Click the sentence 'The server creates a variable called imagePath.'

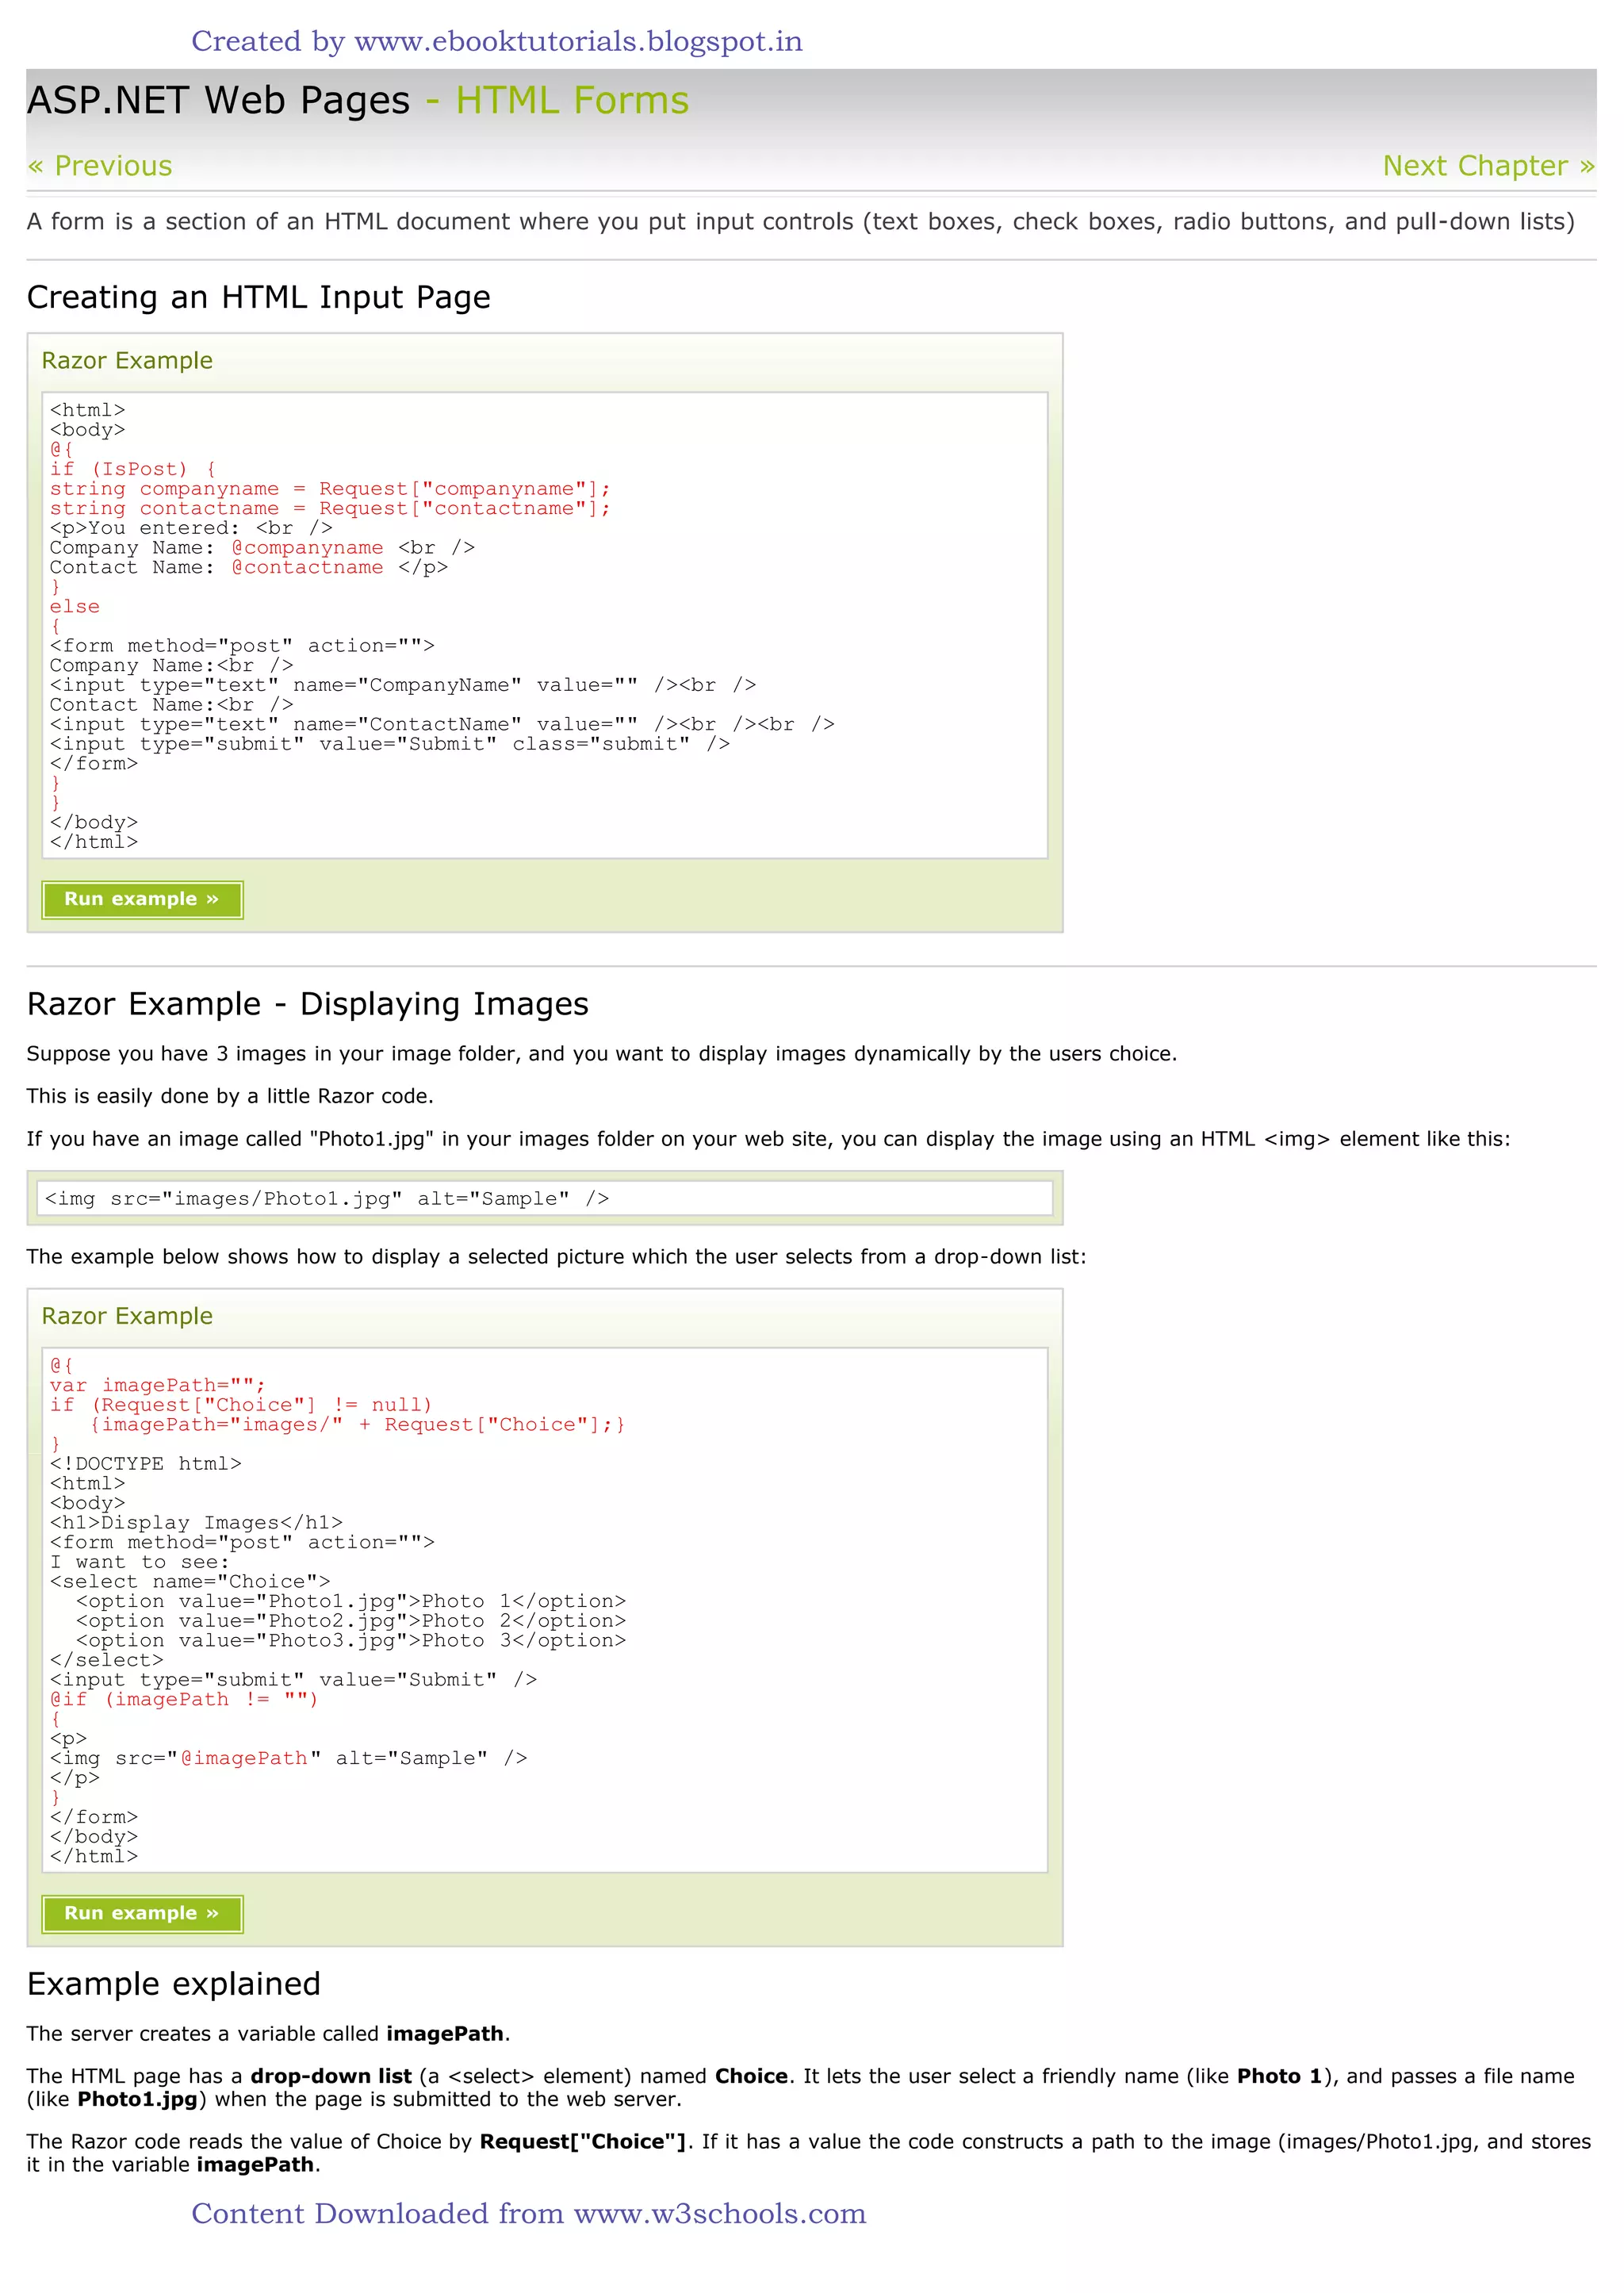[x=269, y=2034]
